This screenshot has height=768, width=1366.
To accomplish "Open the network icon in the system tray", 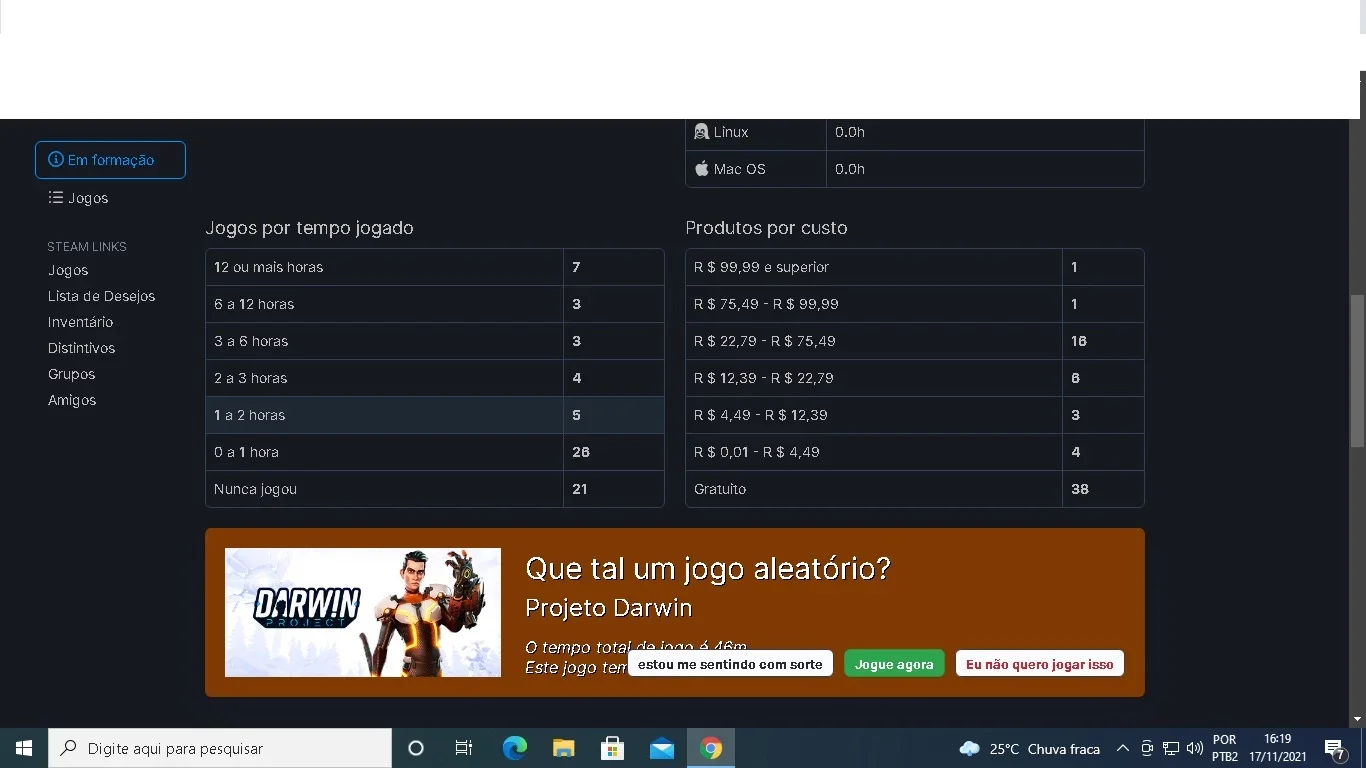I will pyautogui.click(x=1171, y=748).
